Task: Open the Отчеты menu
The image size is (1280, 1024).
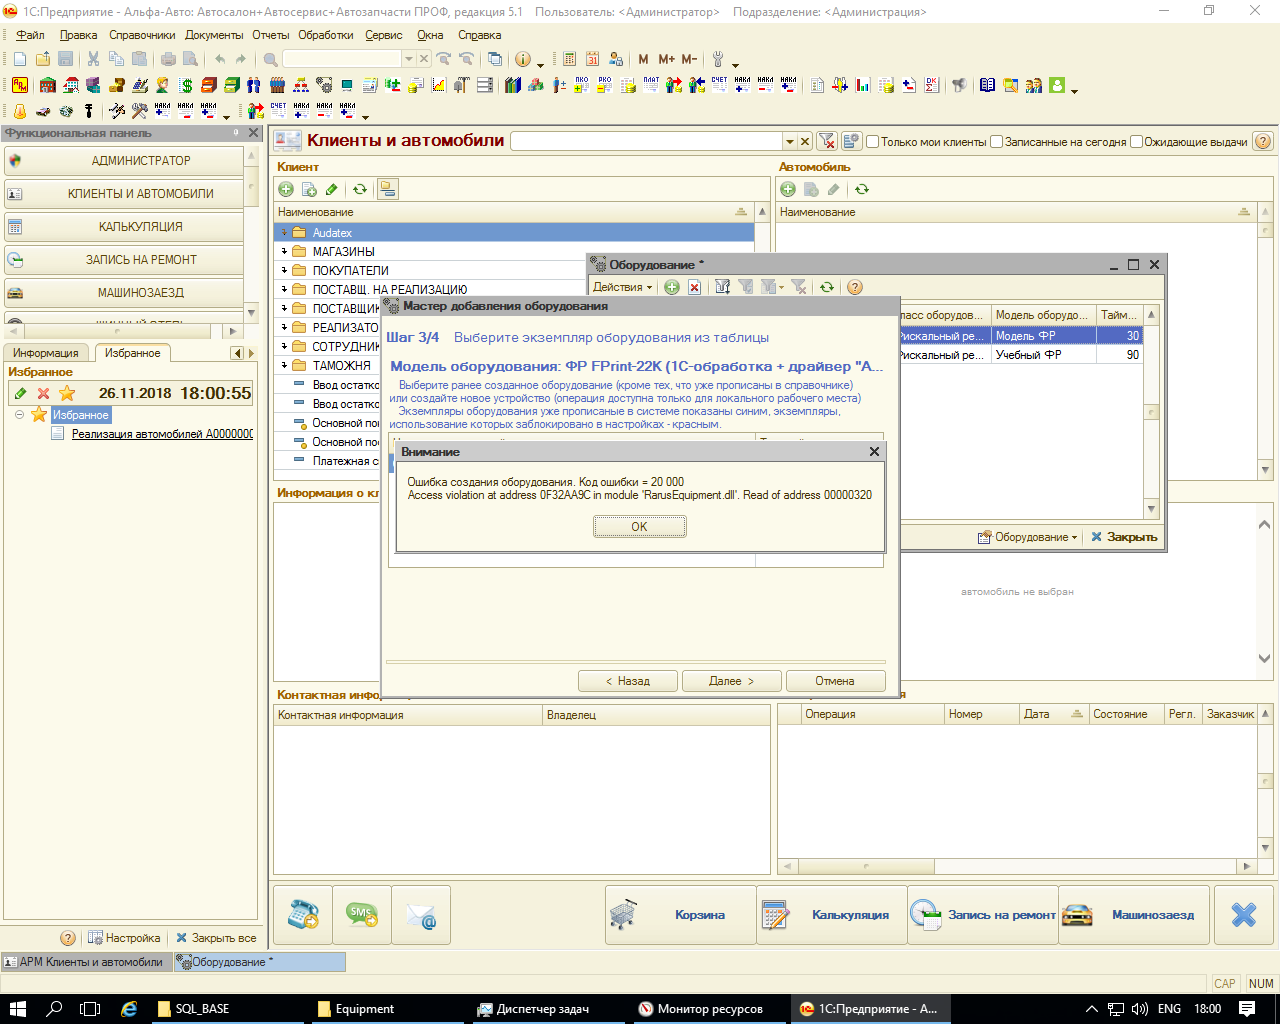Action: coord(270,35)
